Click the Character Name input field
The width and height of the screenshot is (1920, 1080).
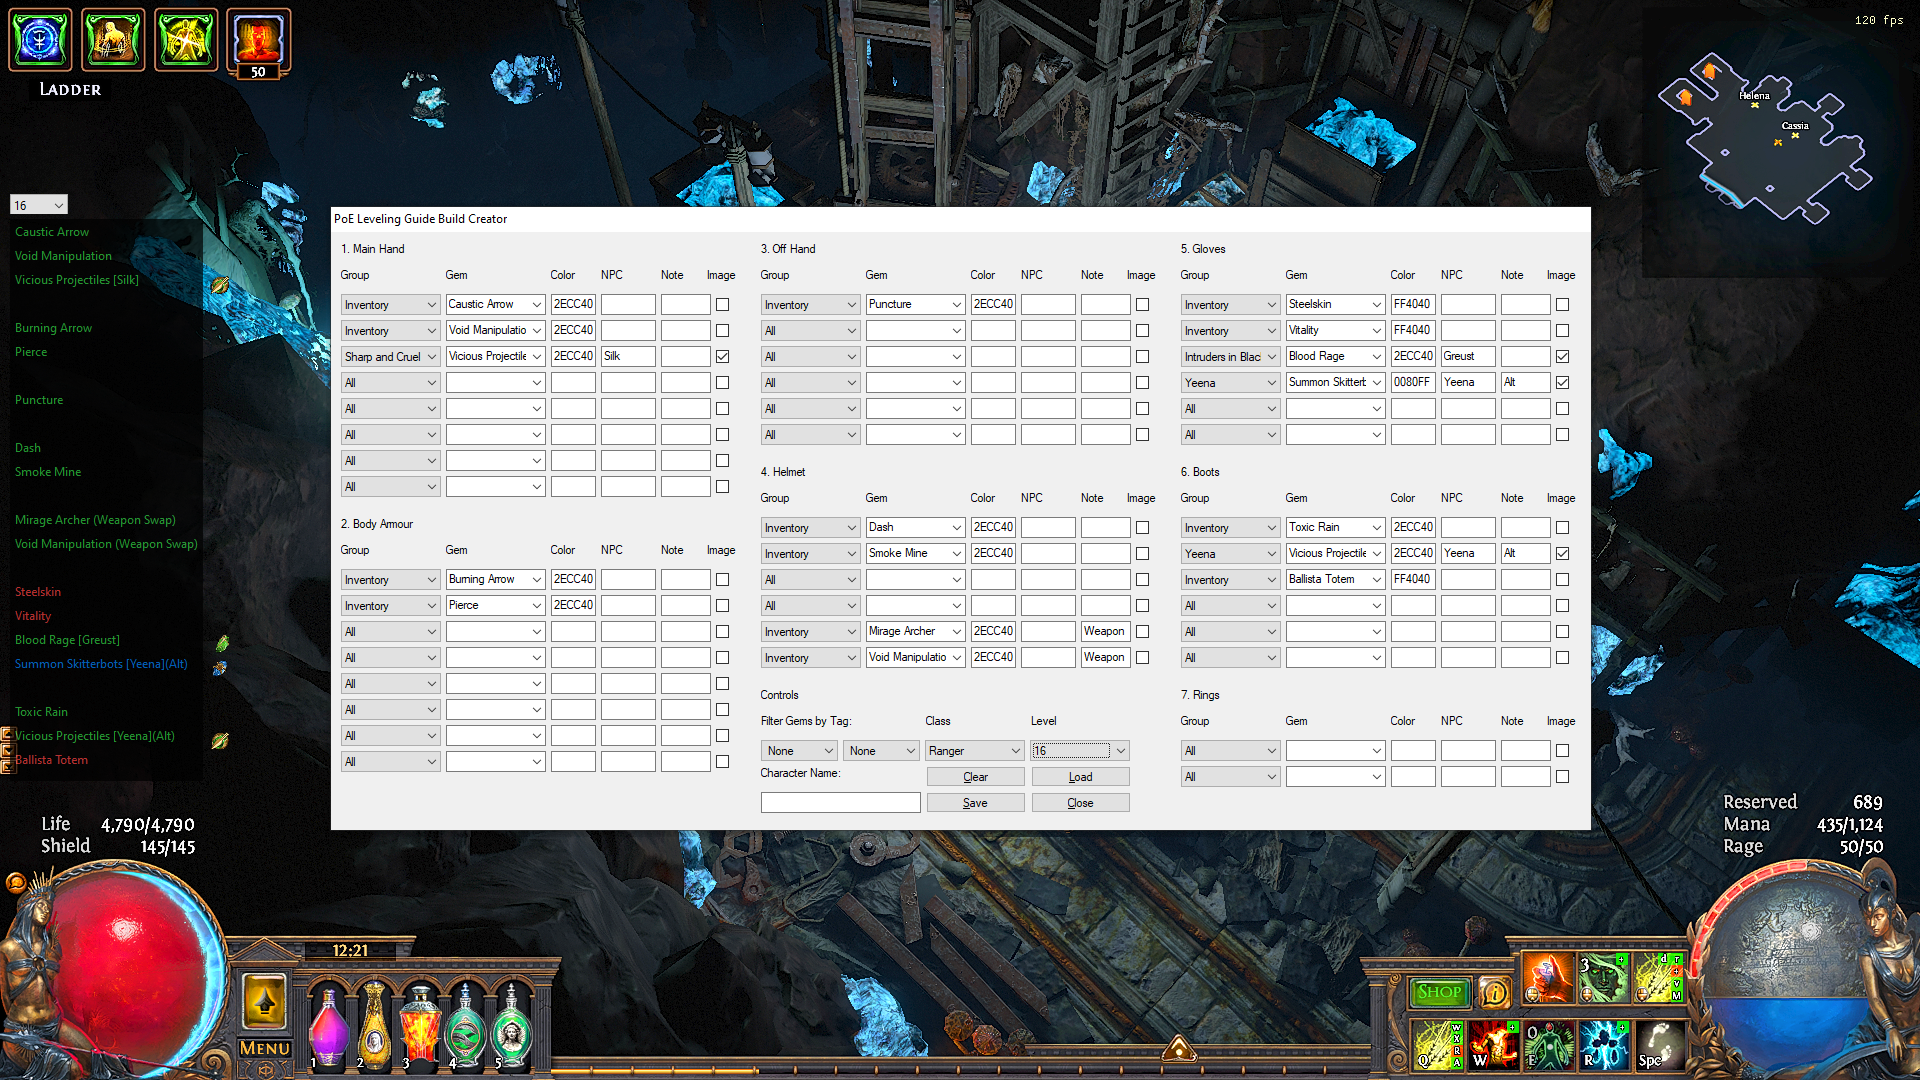pos(840,803)
